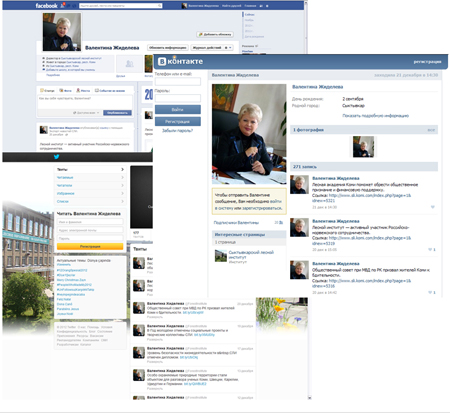
Task: Click the yellow Регистрация button on Twitter
Action: pos(90,246)
